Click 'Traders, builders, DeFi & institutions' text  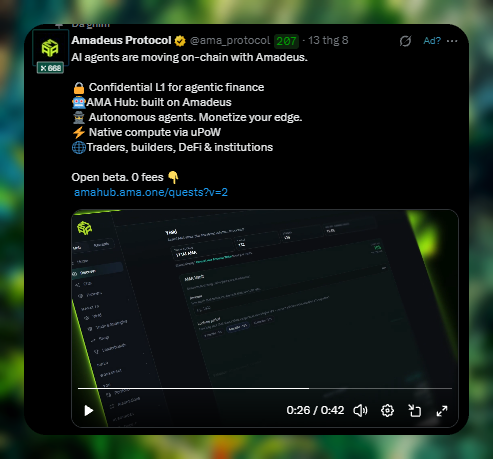(x=180, y=147)
